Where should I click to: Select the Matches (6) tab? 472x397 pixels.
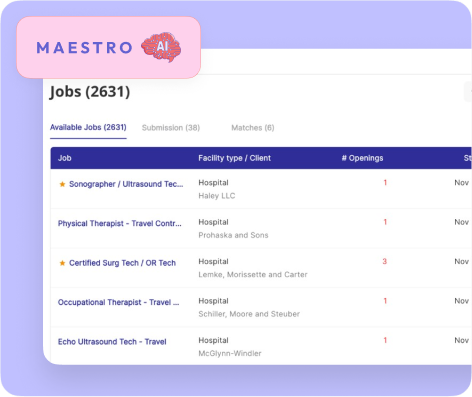(x=253, y=128)
